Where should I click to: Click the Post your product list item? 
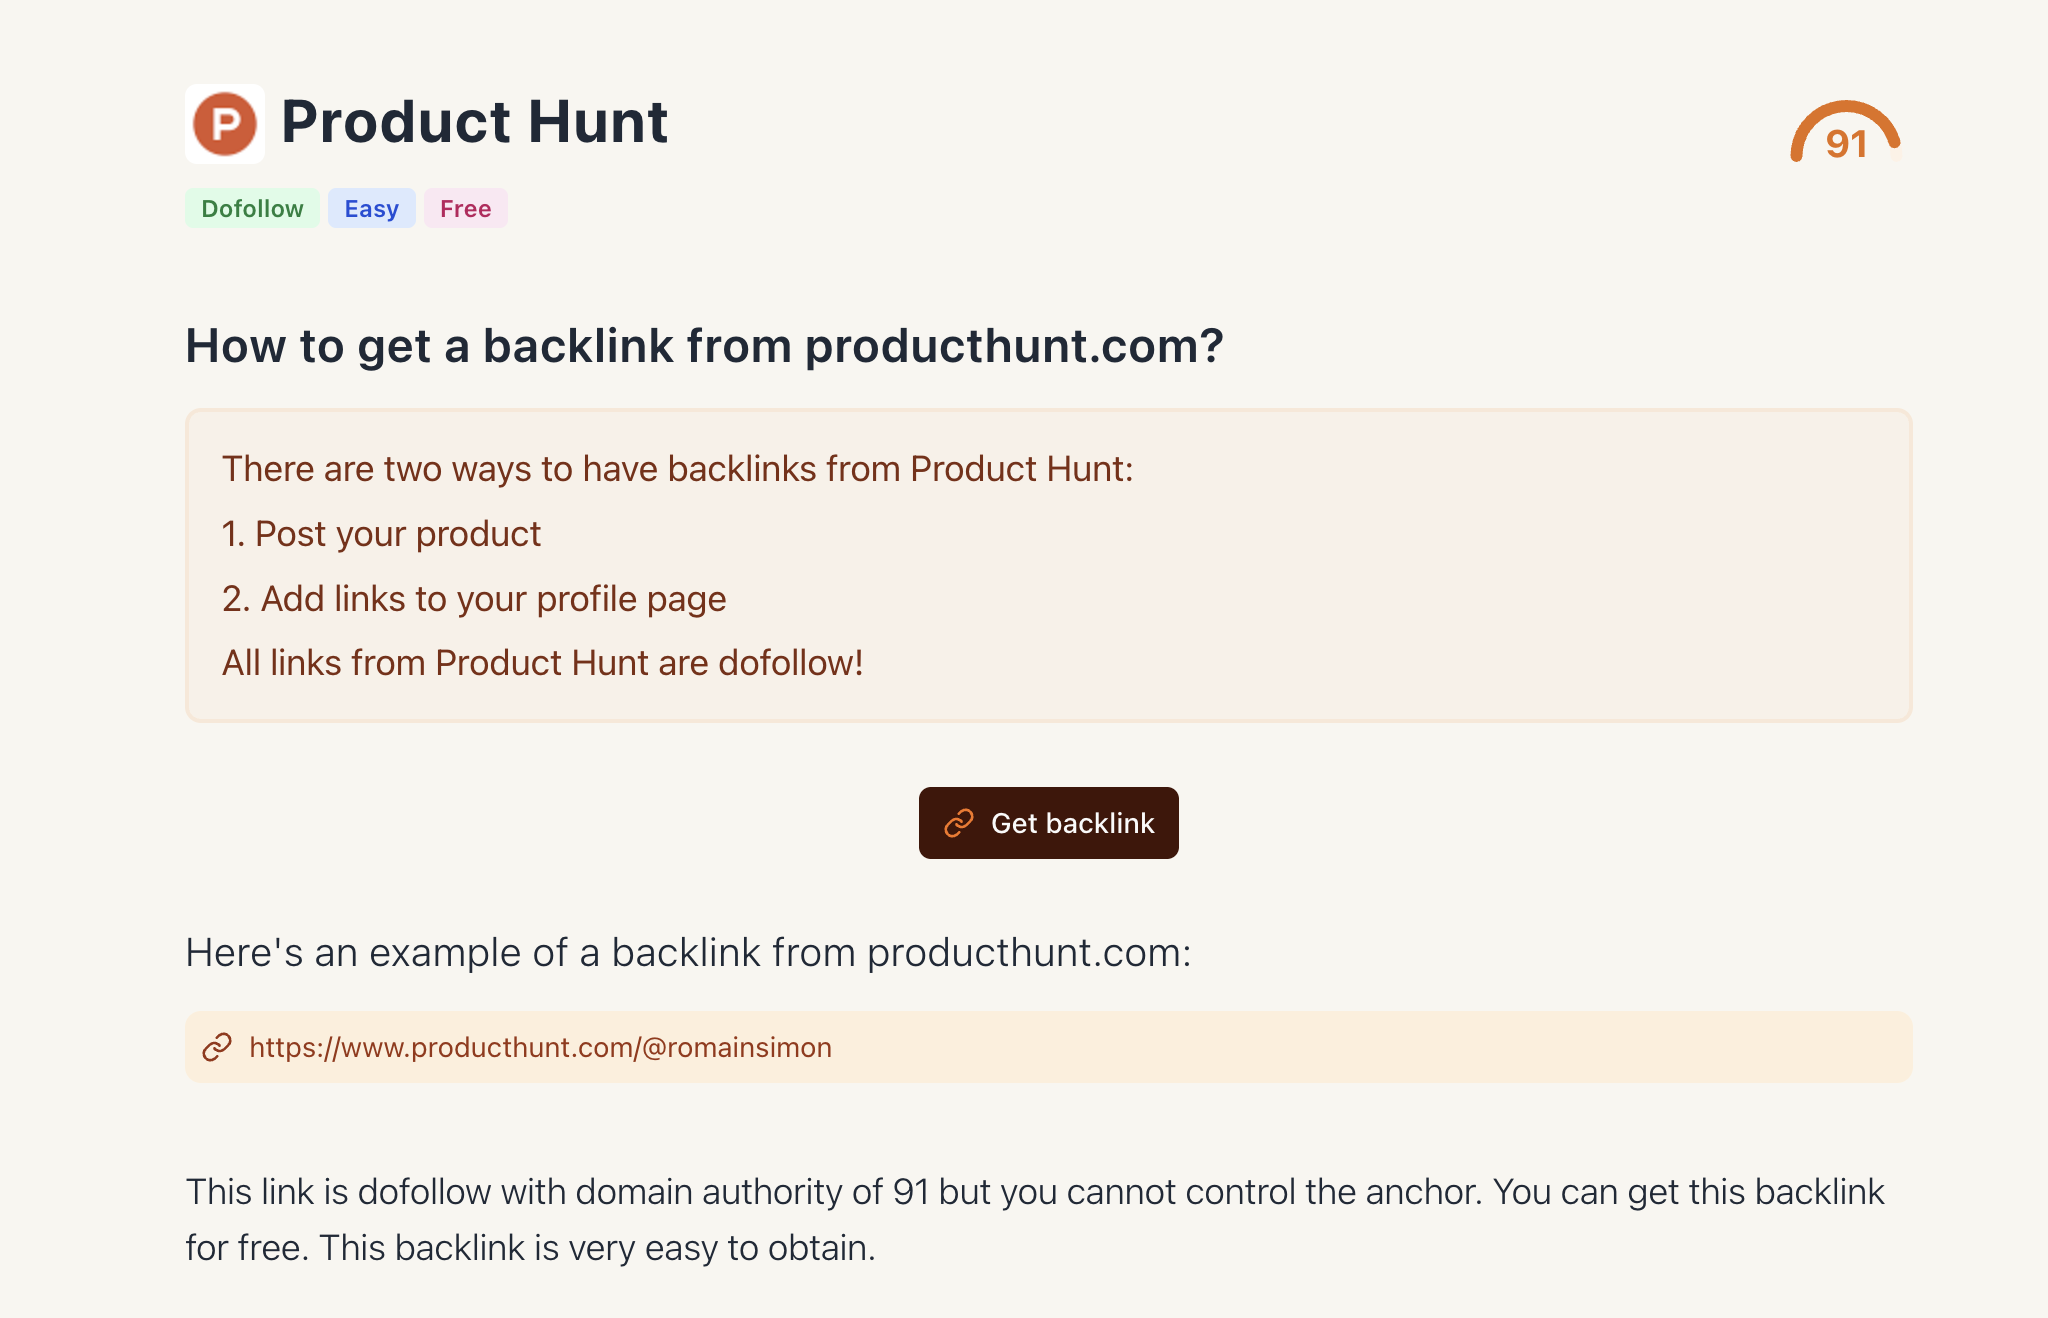click(381, 533)
